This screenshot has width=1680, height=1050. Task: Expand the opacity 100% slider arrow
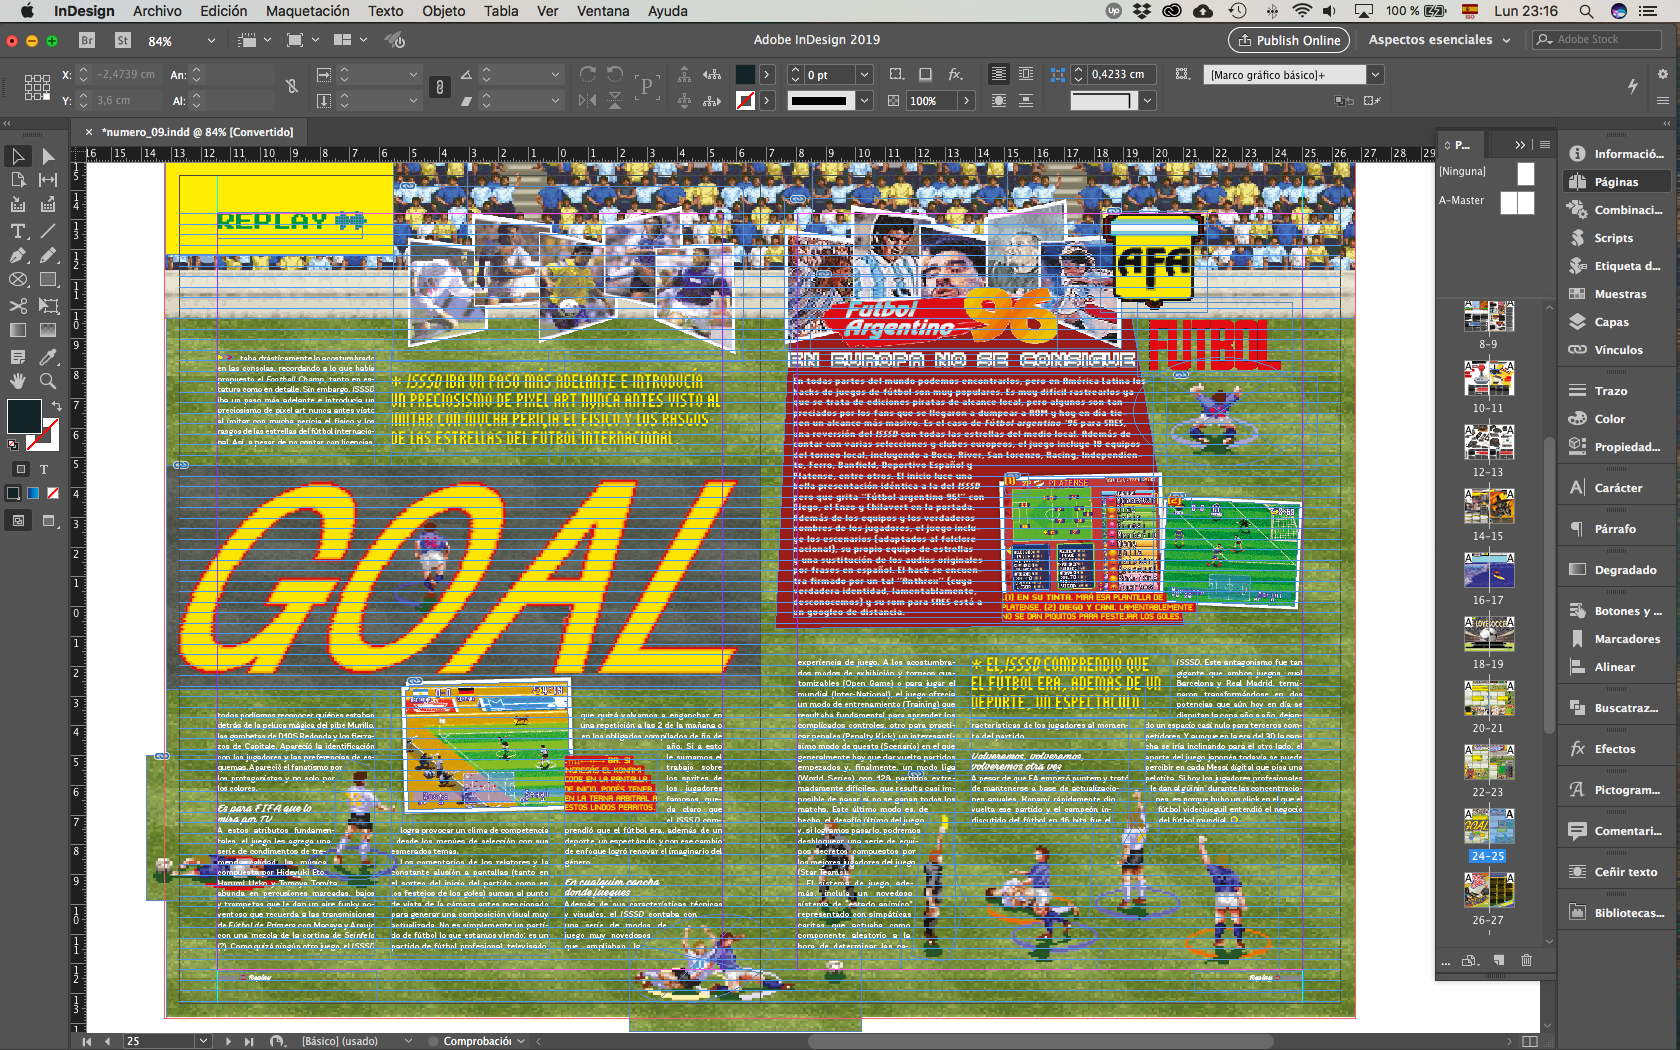(966, 100)
